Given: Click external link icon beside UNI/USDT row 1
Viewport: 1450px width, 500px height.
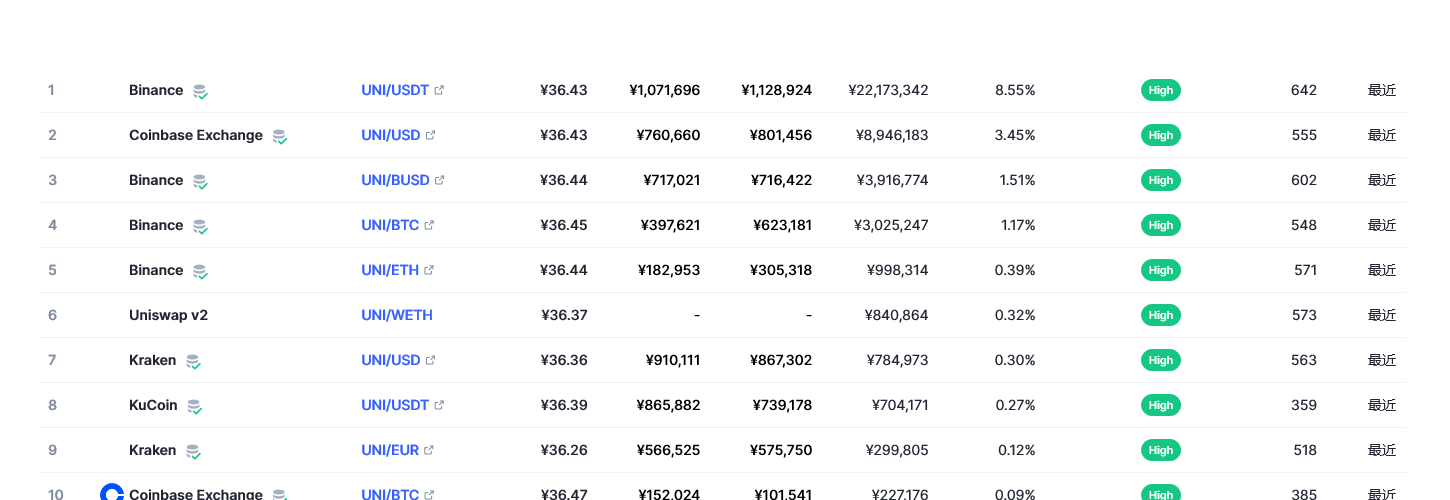Looking at the screenshot, I should click(439, 90).
